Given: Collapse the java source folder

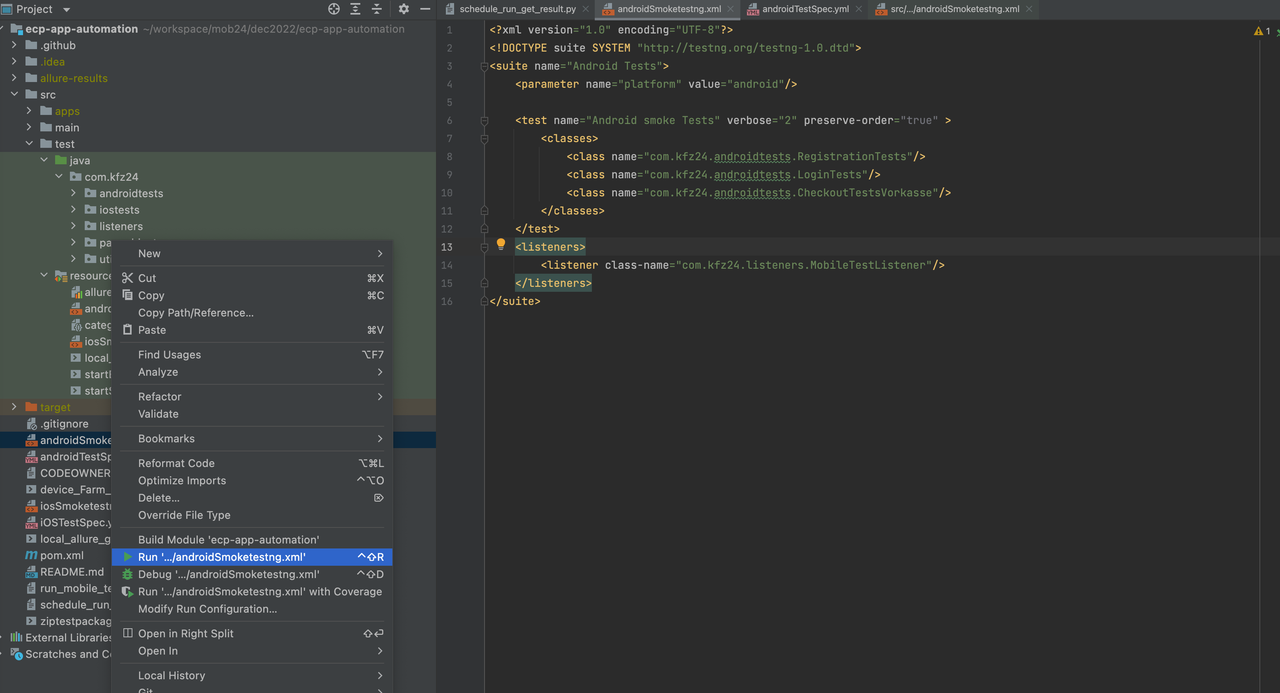Looking at the screenshot, I should (44, 161).
